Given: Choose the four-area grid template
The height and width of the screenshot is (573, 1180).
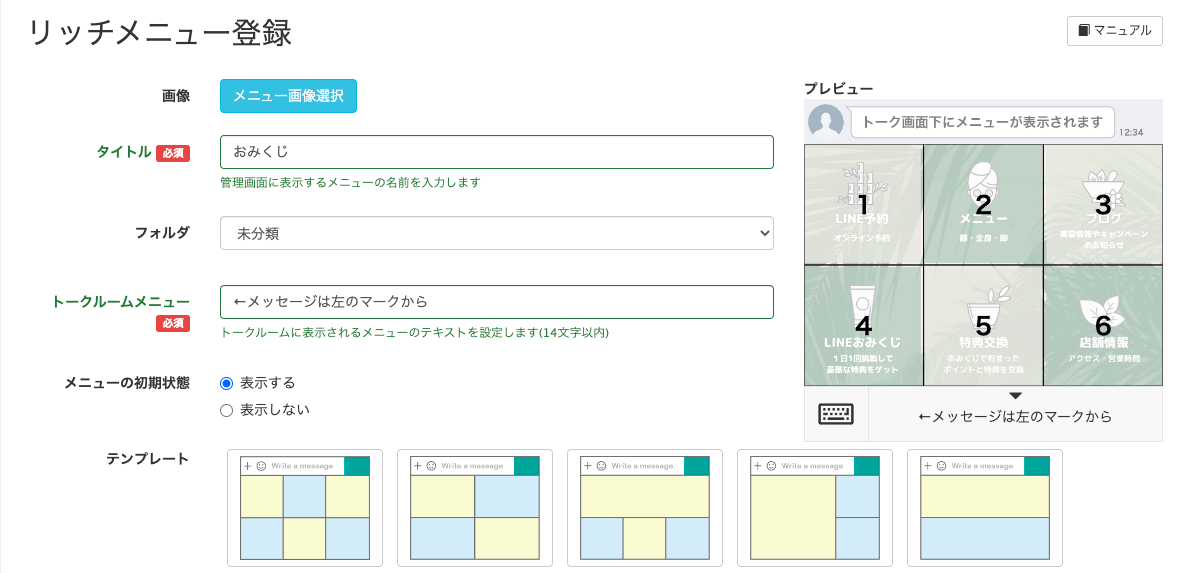Looking at the screenshot, I should click(x=475, y=508).
